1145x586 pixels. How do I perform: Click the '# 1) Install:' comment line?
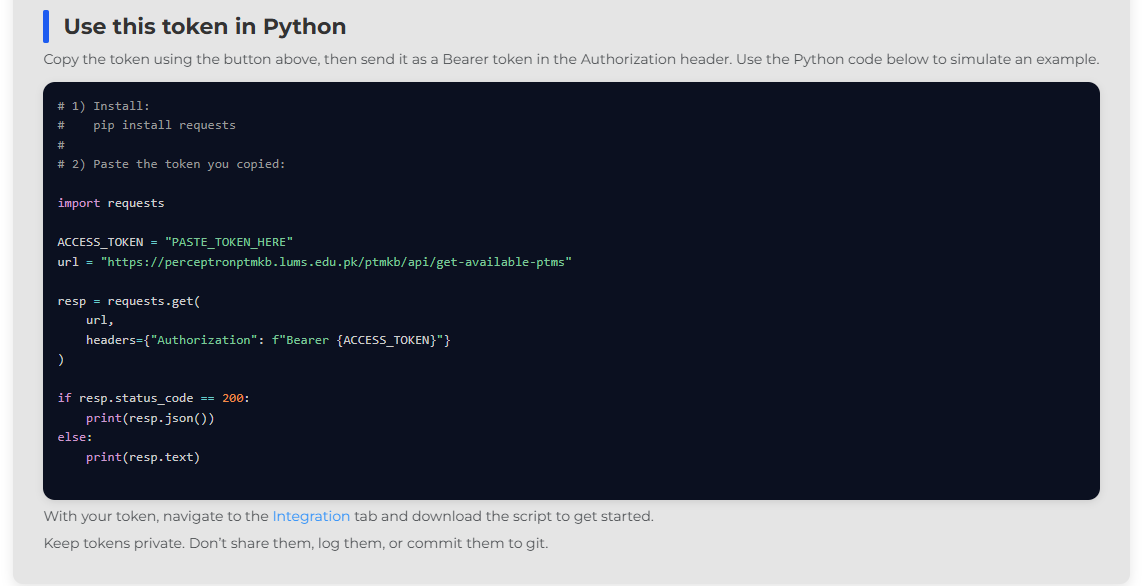[x=103, y=106]
